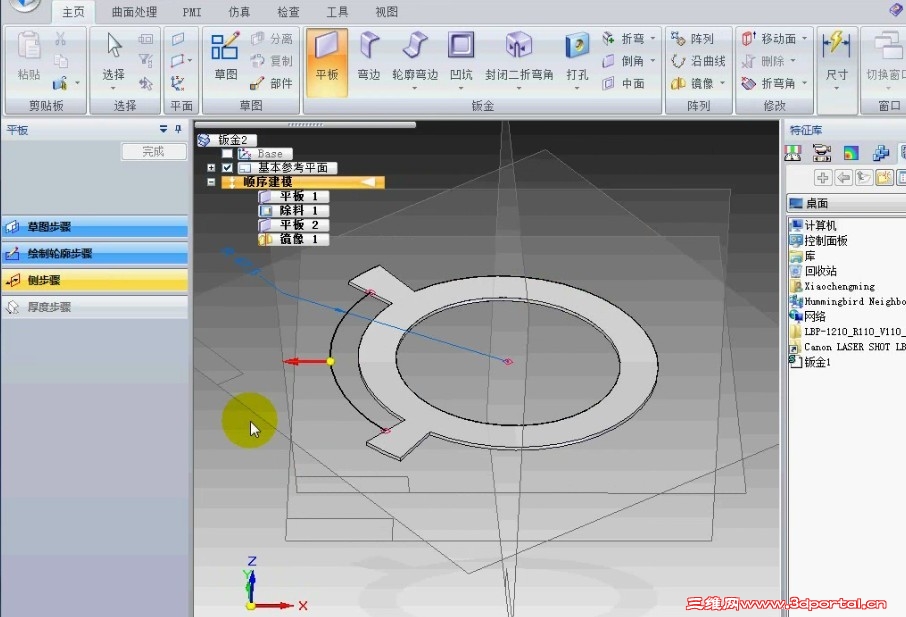Toggle the Base checkbox in the tree
906x617 pixels.
coord(227,154)
